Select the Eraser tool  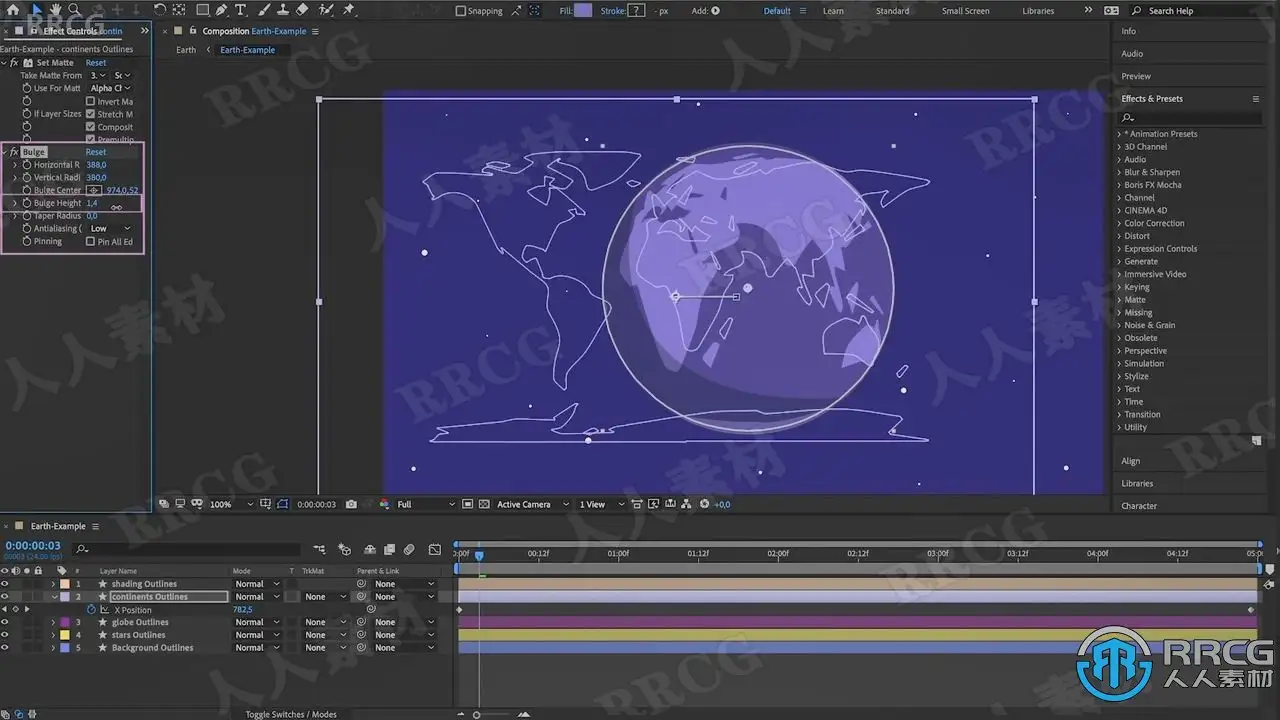pos(303,10)
